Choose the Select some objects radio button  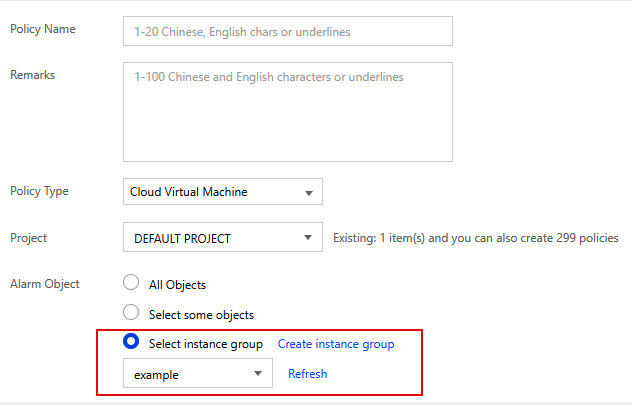[x=130, y=313]
